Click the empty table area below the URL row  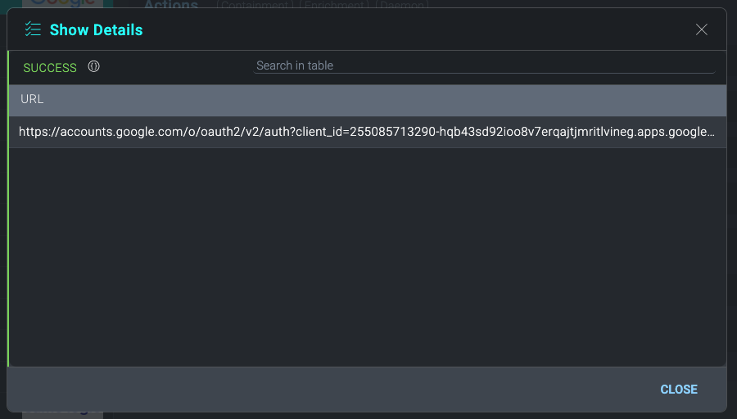(x=366, y=255)
